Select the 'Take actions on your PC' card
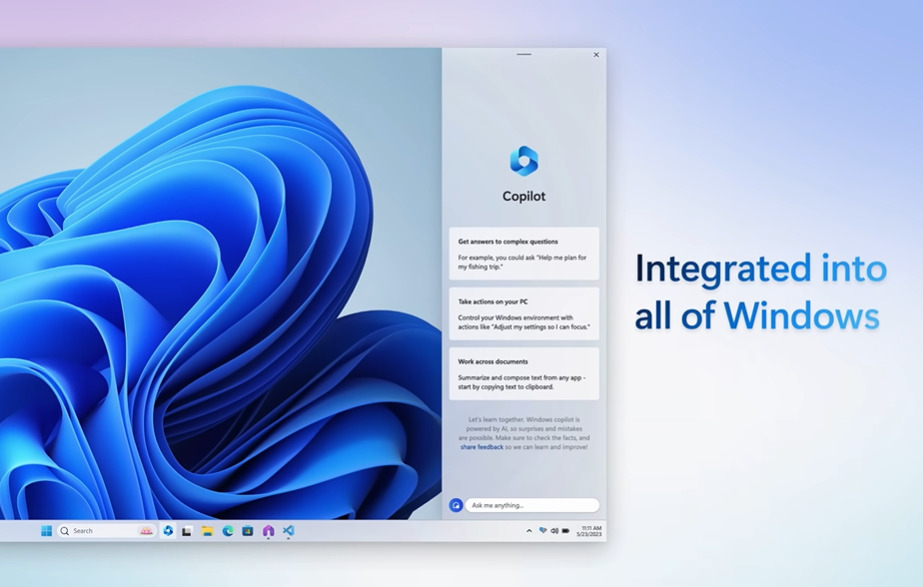 pyautogui.click(x=524, y=314)
